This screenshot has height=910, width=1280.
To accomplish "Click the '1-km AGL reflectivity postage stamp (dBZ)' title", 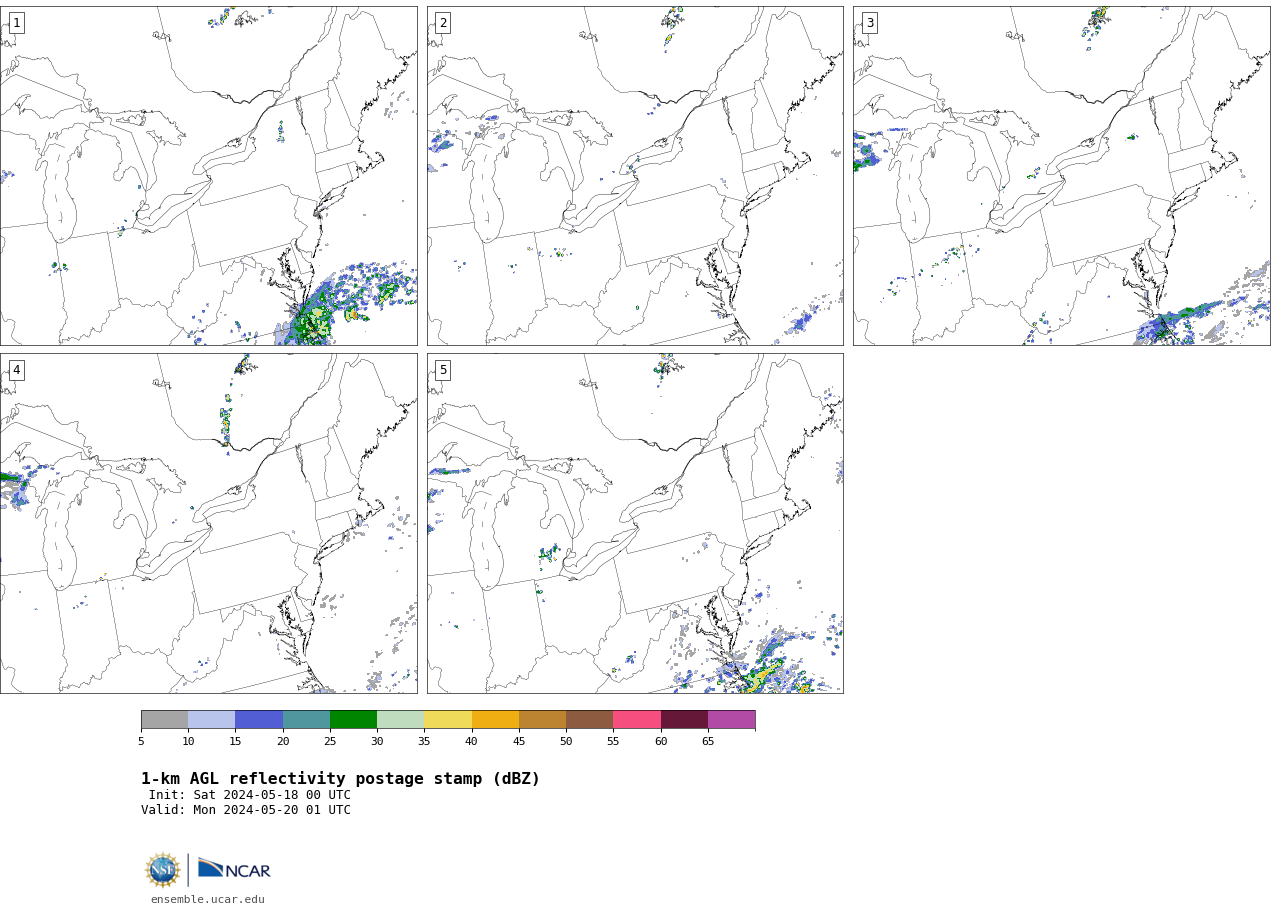I will [x=340, y=779].
